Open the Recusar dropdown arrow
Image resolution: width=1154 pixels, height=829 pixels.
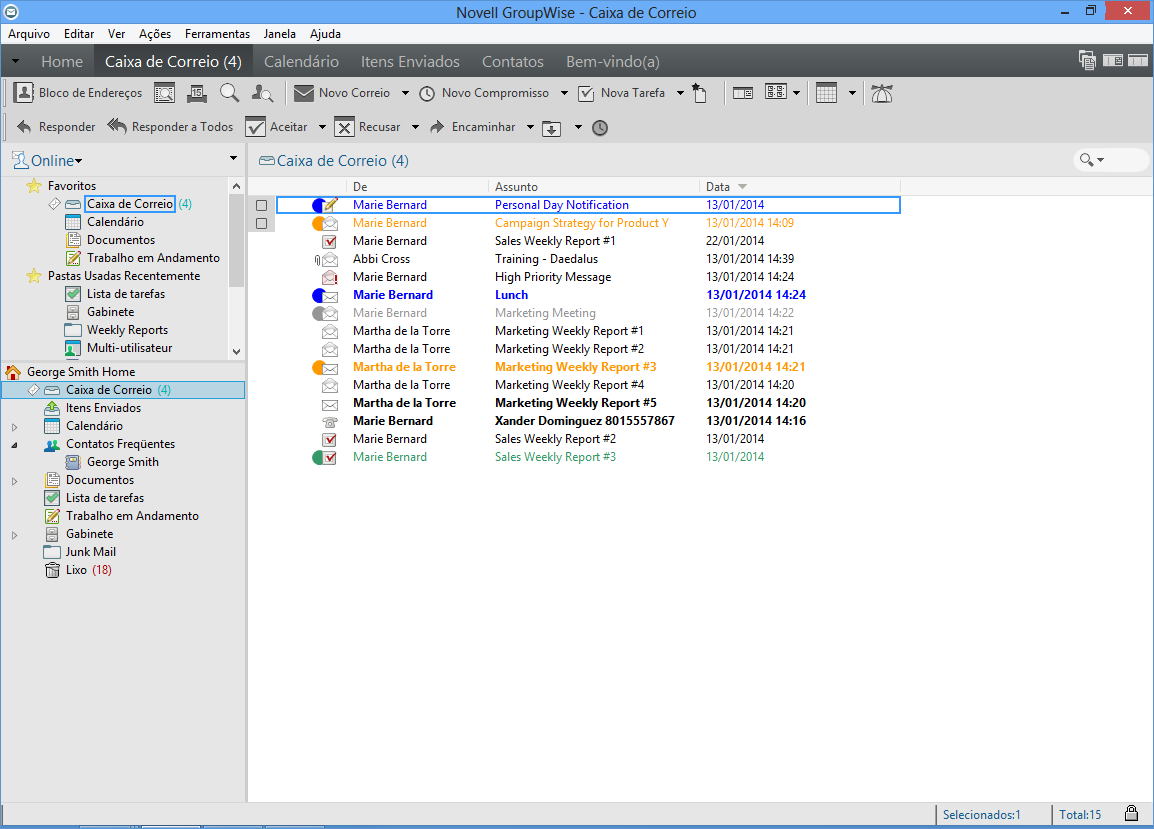415,127
